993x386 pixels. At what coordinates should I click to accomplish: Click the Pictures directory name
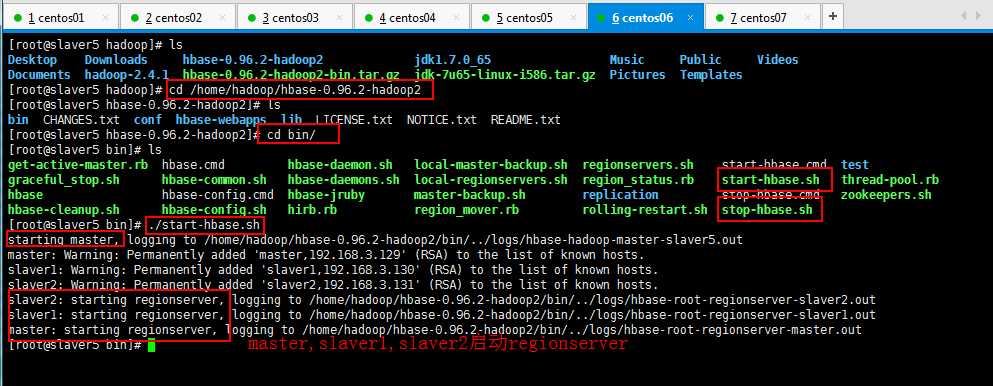coord(638,75)
